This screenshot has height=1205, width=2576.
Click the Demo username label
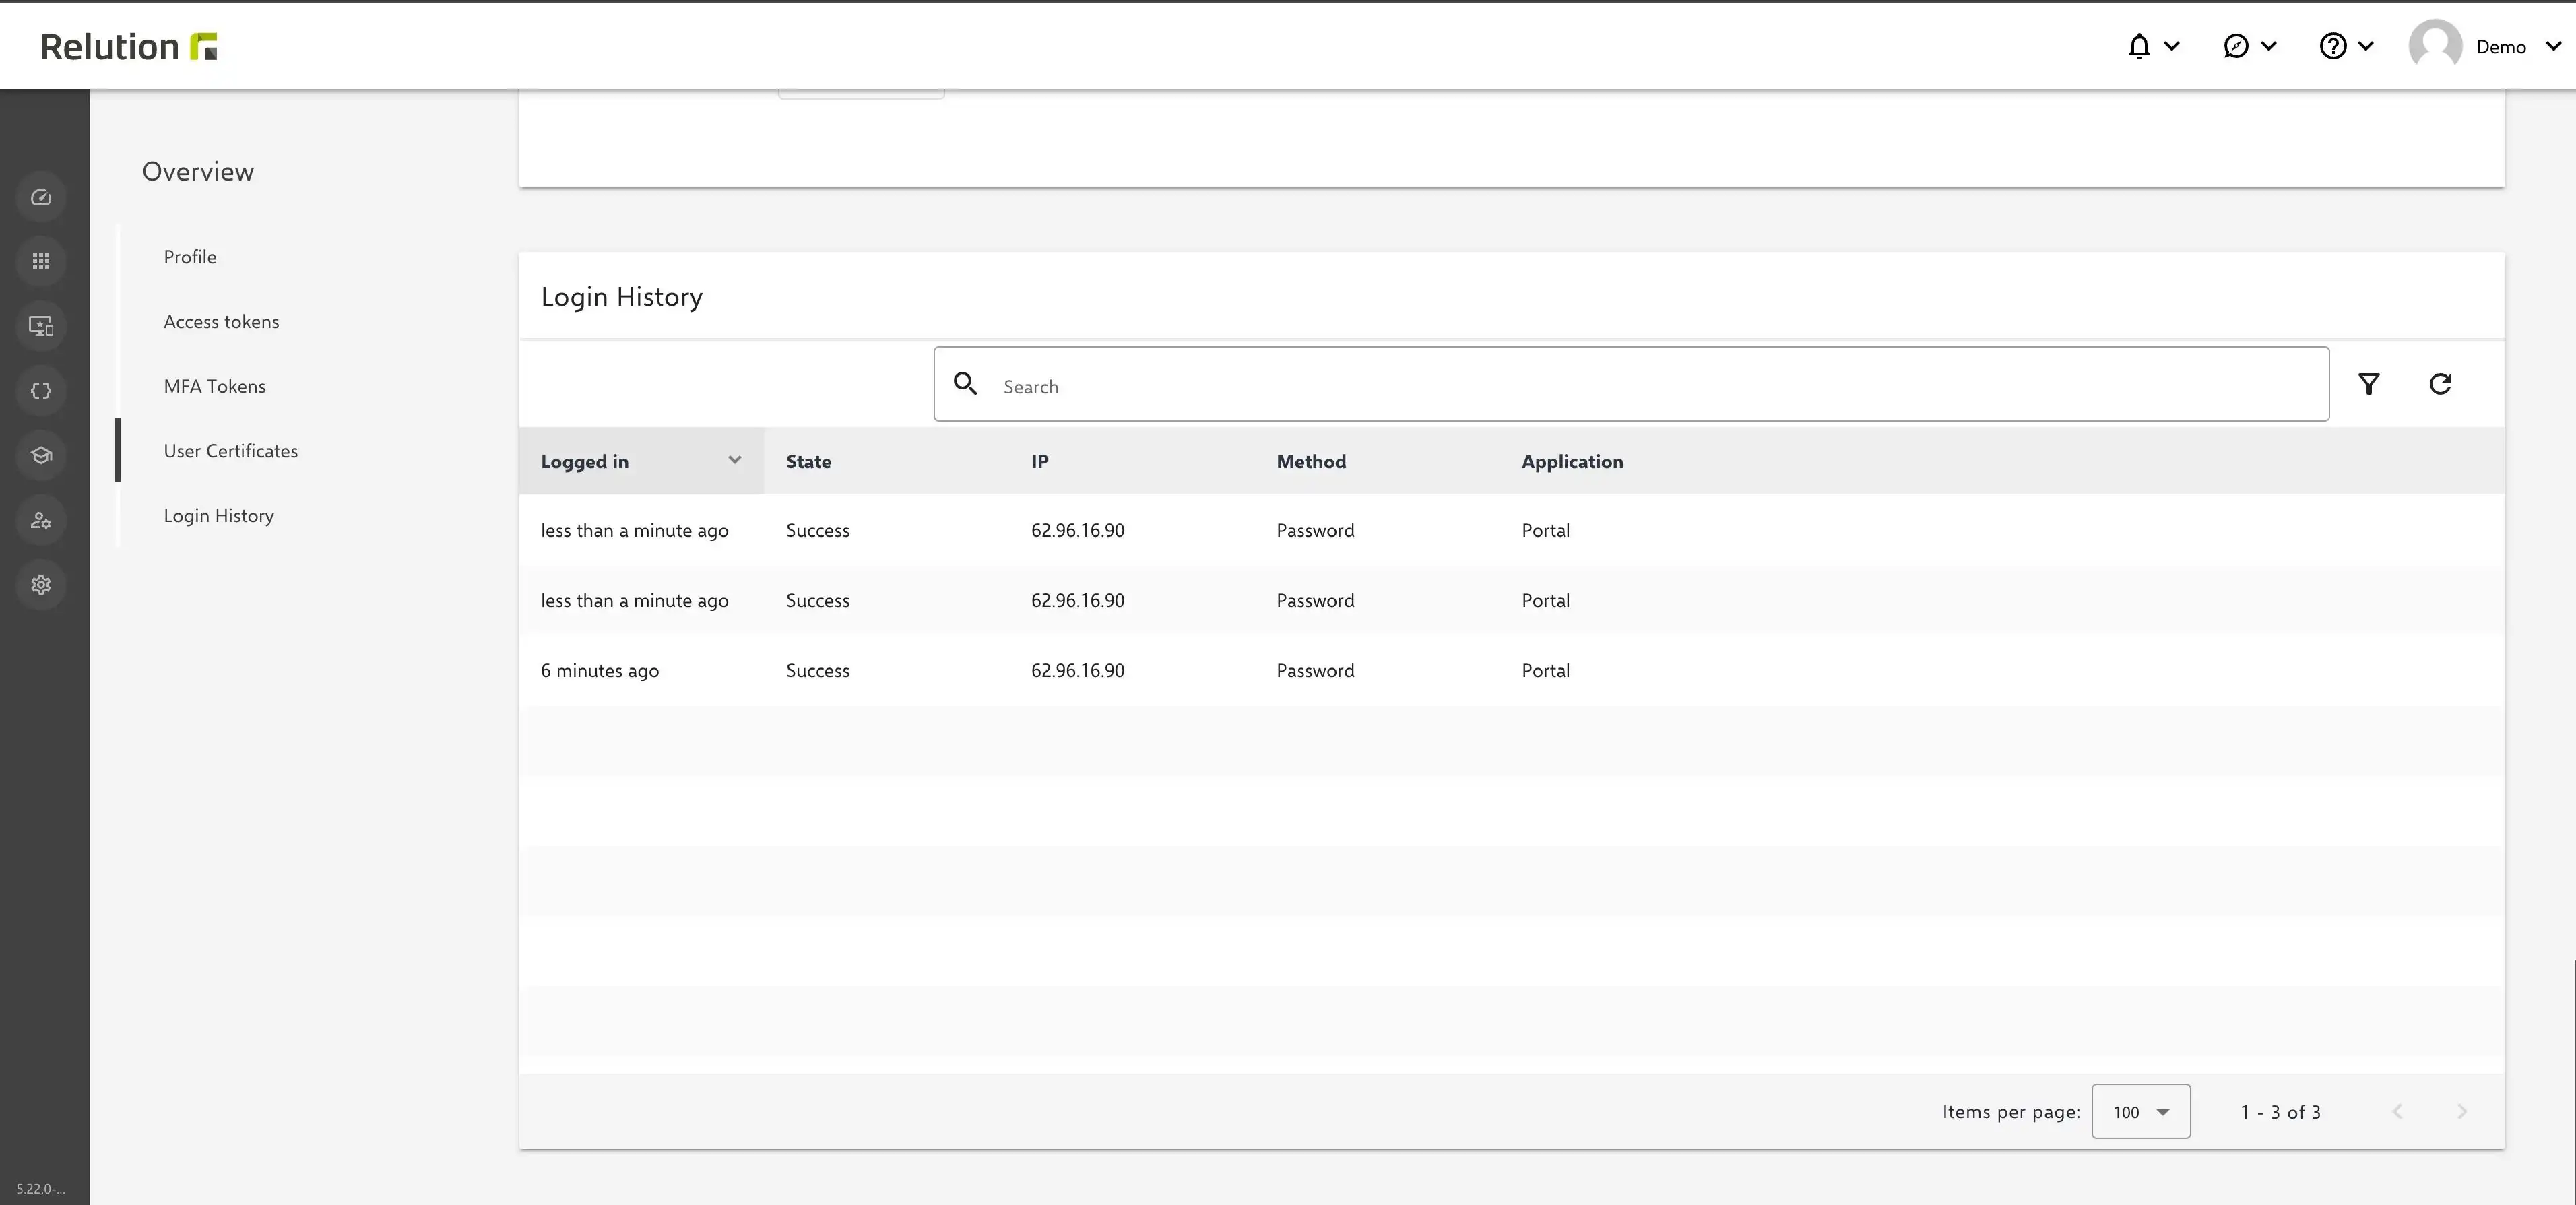pos(2501,47)
